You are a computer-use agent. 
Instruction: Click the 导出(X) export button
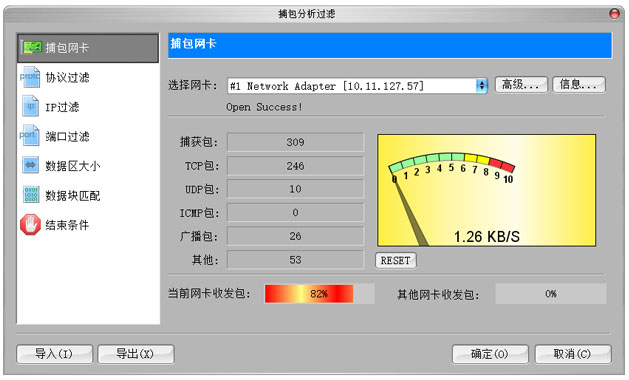pos(136,354)
